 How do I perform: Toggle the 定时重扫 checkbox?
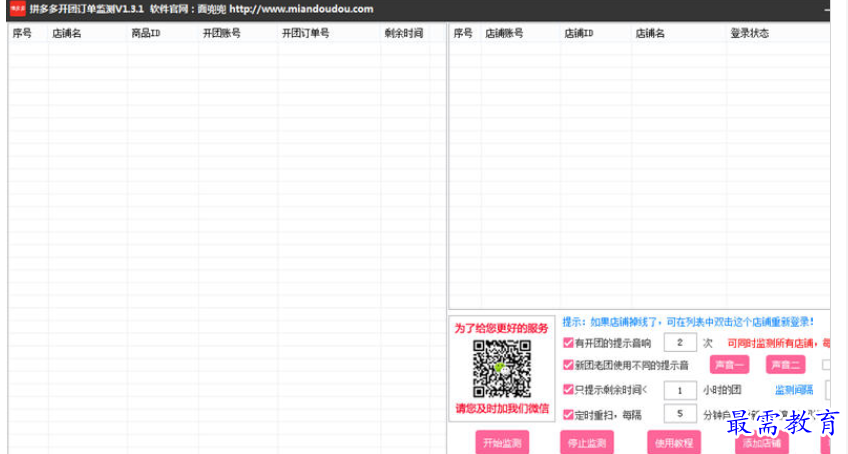point(568,414)
